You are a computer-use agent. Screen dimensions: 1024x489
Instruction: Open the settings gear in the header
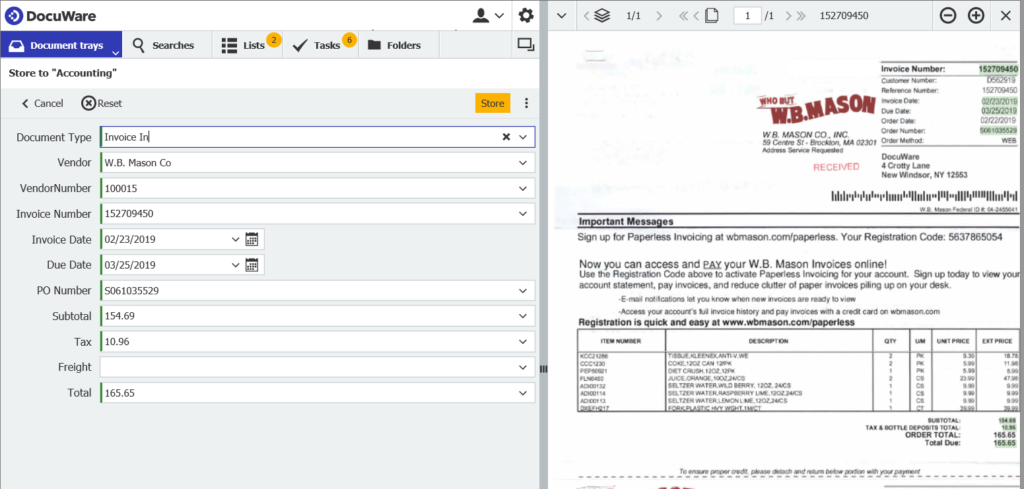coord(525,16)
